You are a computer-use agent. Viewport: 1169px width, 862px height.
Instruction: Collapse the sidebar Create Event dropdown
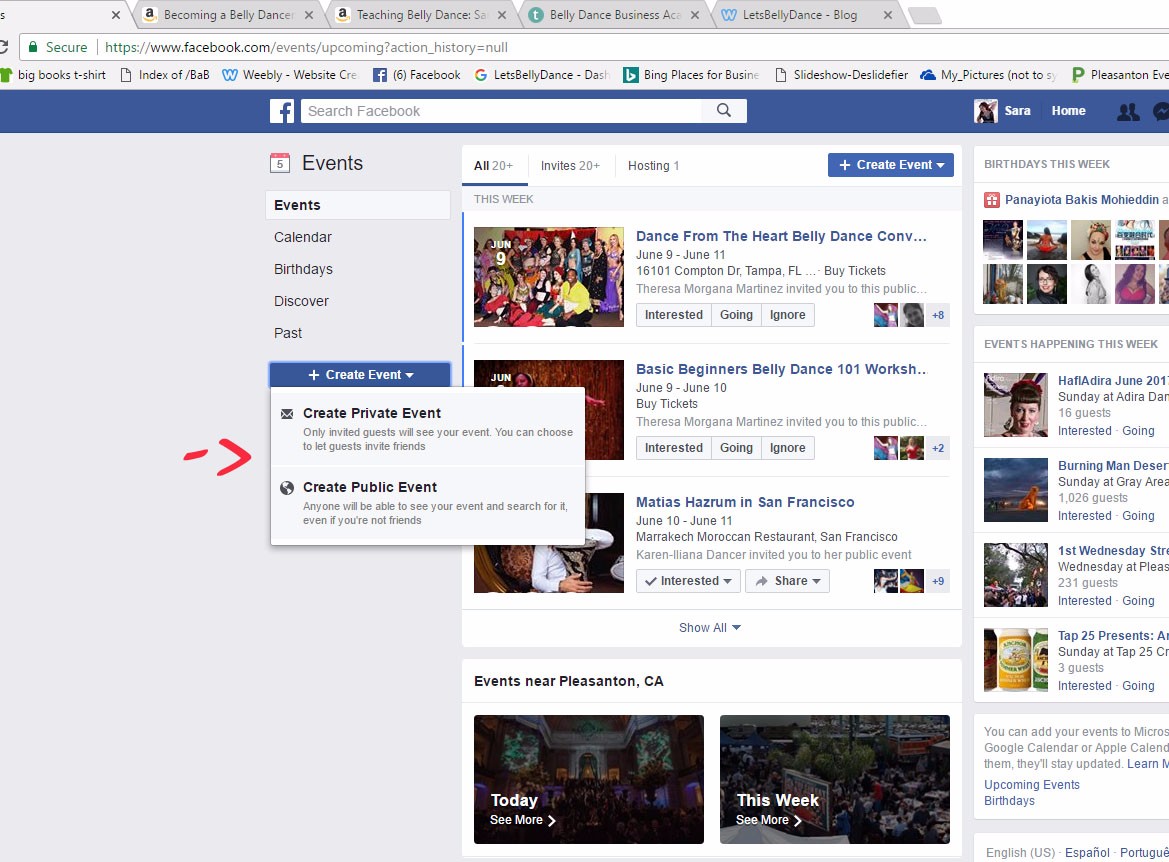[x=360, y=374]
